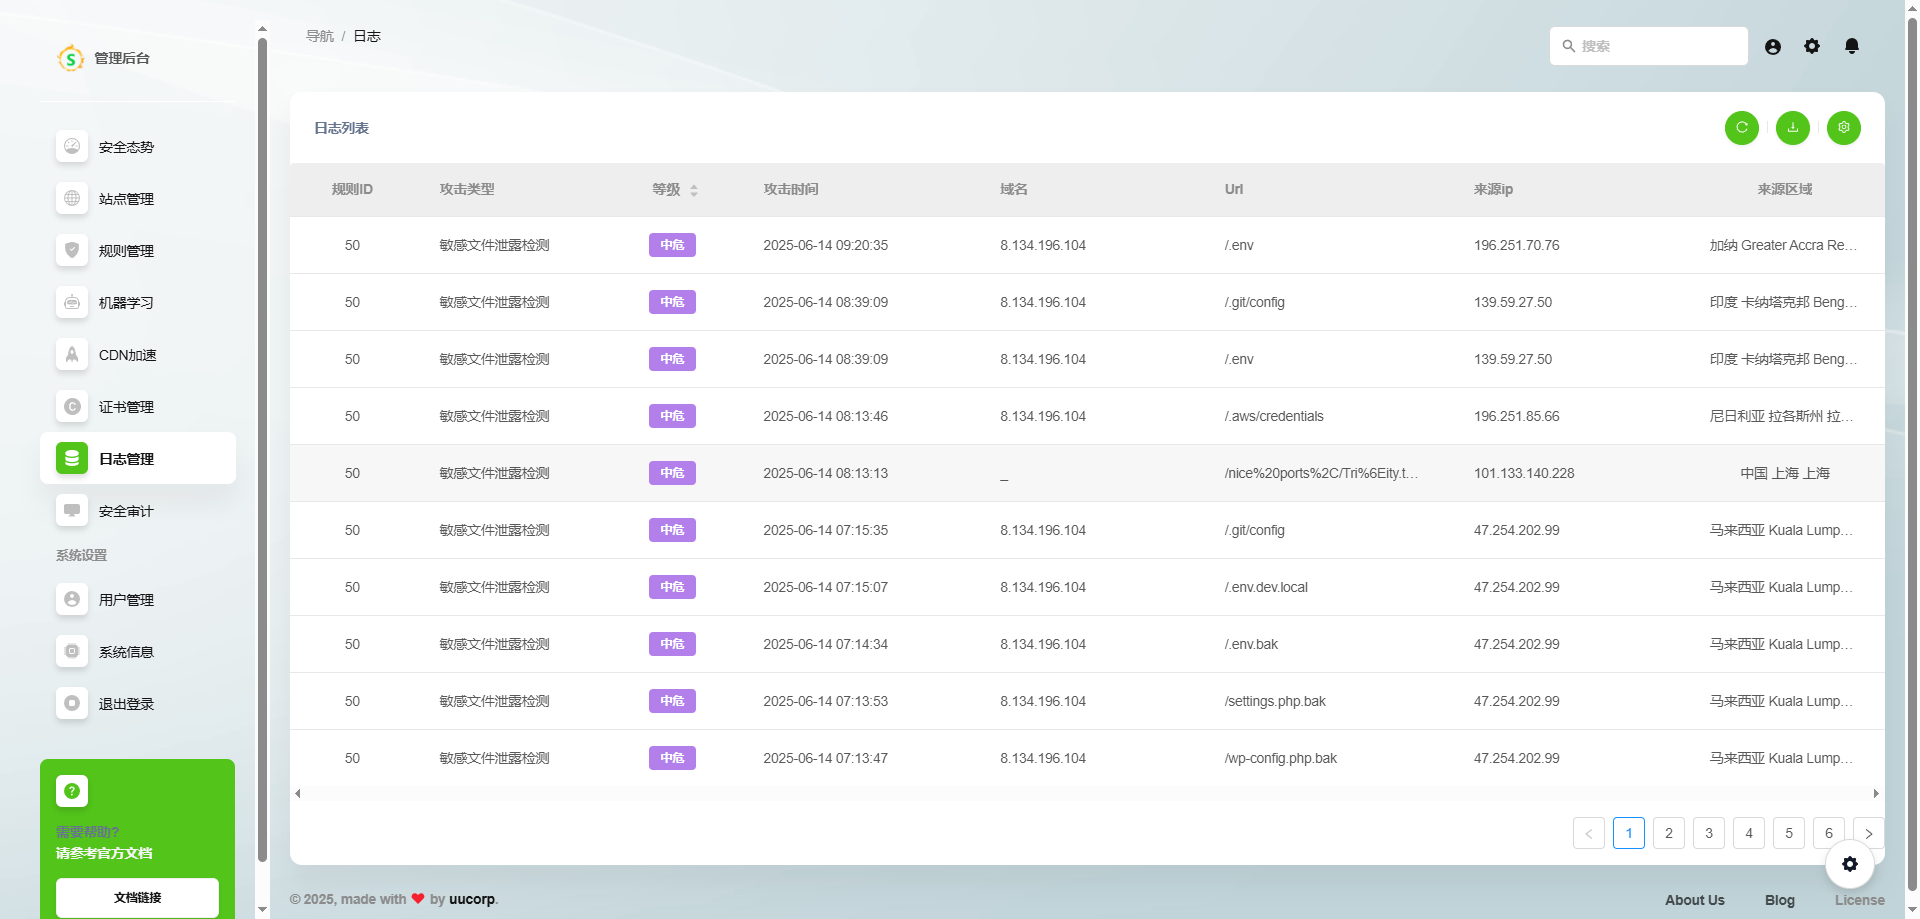Viewport: 1920px width, 919px height.
Task: Open the About Us footer link
Action: [1694, 900]
